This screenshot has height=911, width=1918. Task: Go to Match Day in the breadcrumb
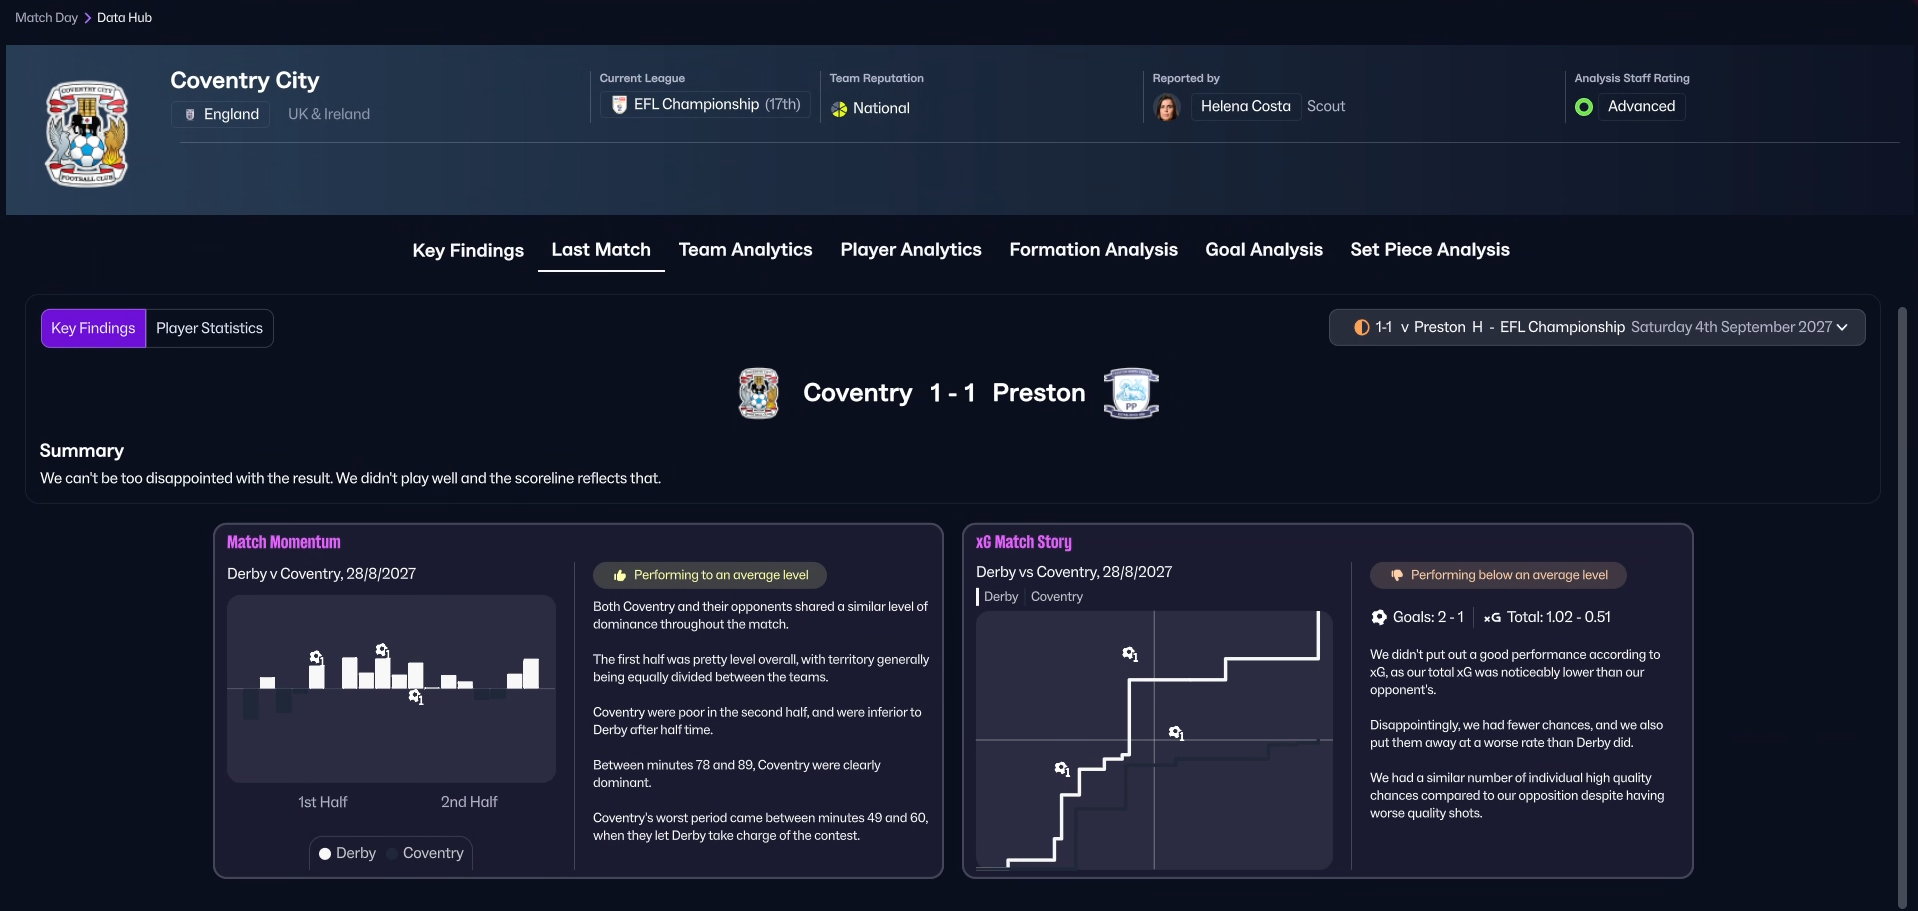(x=46, y=18)
